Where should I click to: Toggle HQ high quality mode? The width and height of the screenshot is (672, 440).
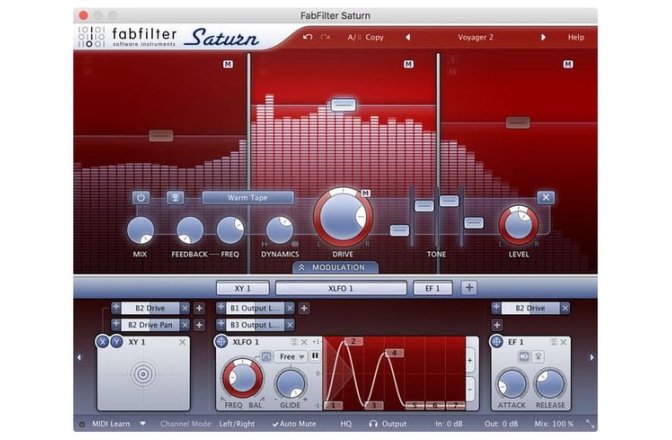point(346,424)
